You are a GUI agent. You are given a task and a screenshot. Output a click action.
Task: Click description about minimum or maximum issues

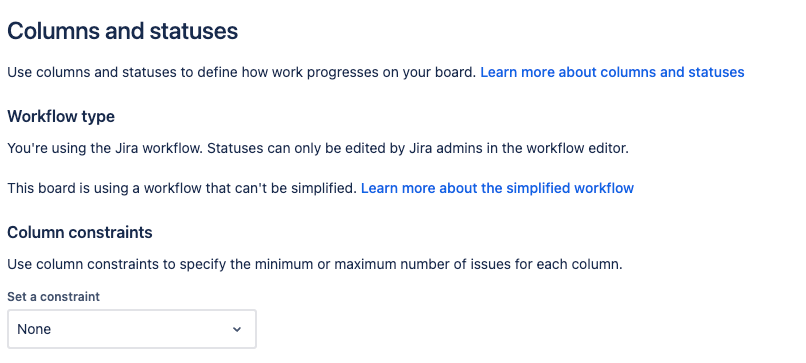tap(315, 265)
